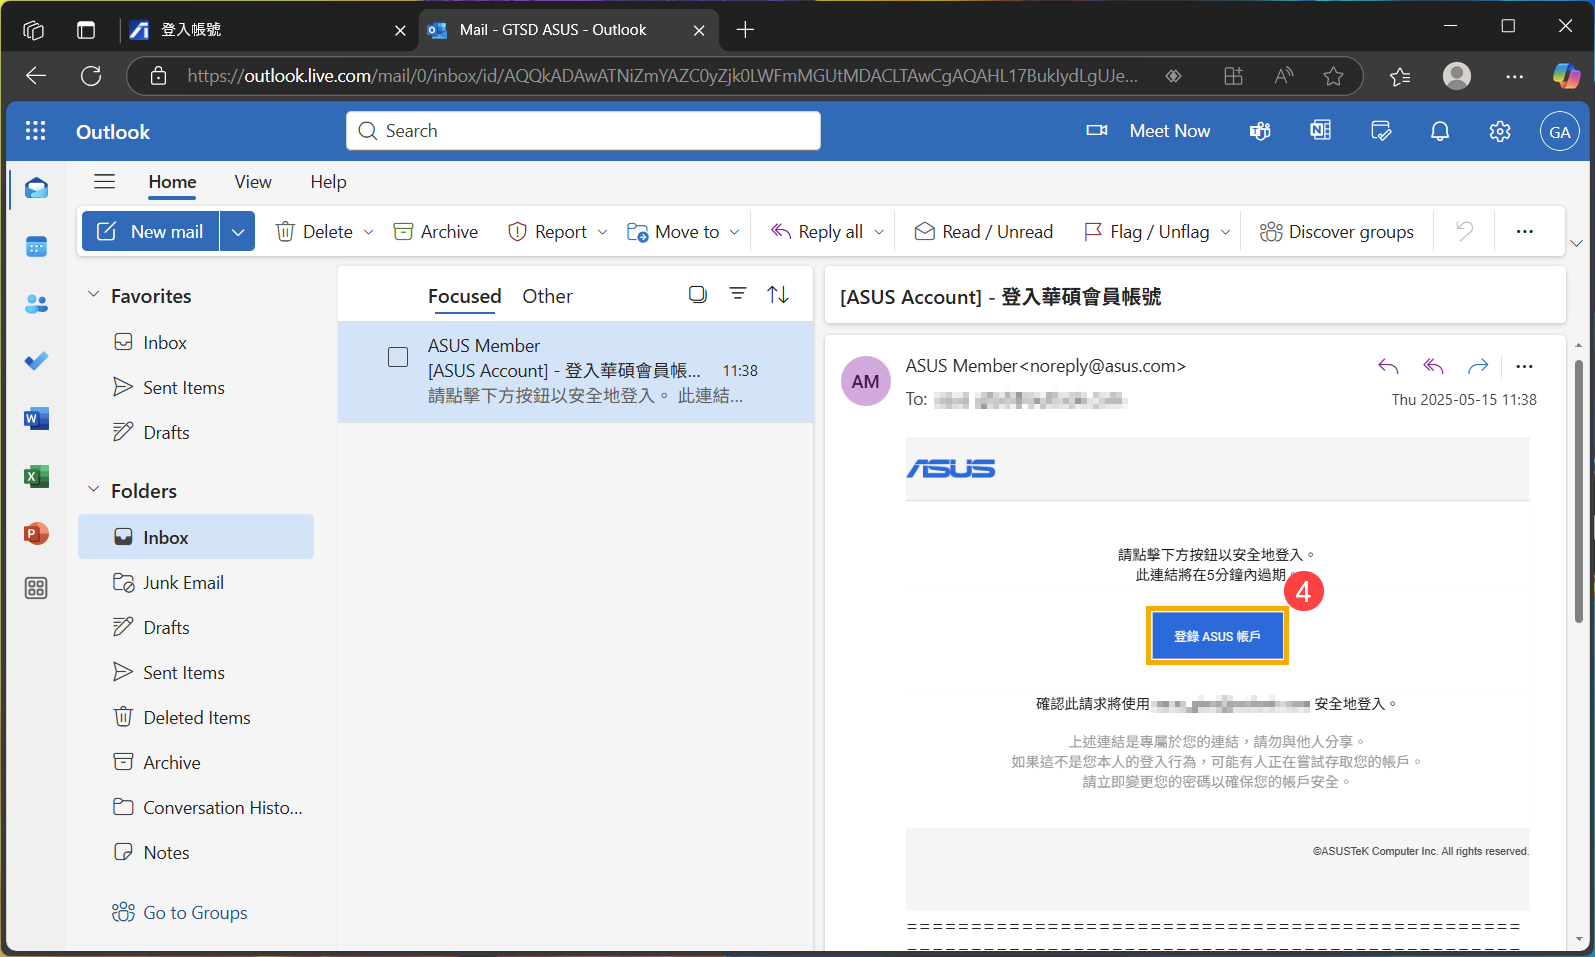Viewport: 1595px width, 957px height.
Task: Refresh the browser page
Action: point(91,76)
